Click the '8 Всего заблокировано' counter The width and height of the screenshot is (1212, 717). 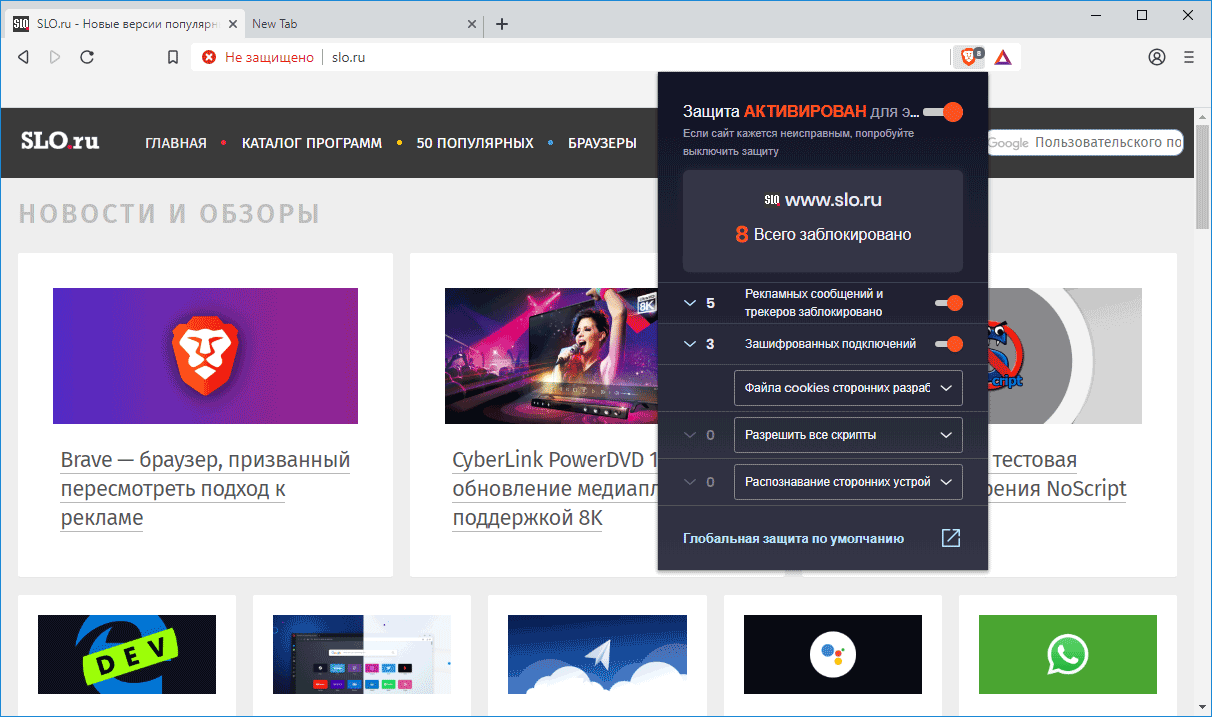823,235
